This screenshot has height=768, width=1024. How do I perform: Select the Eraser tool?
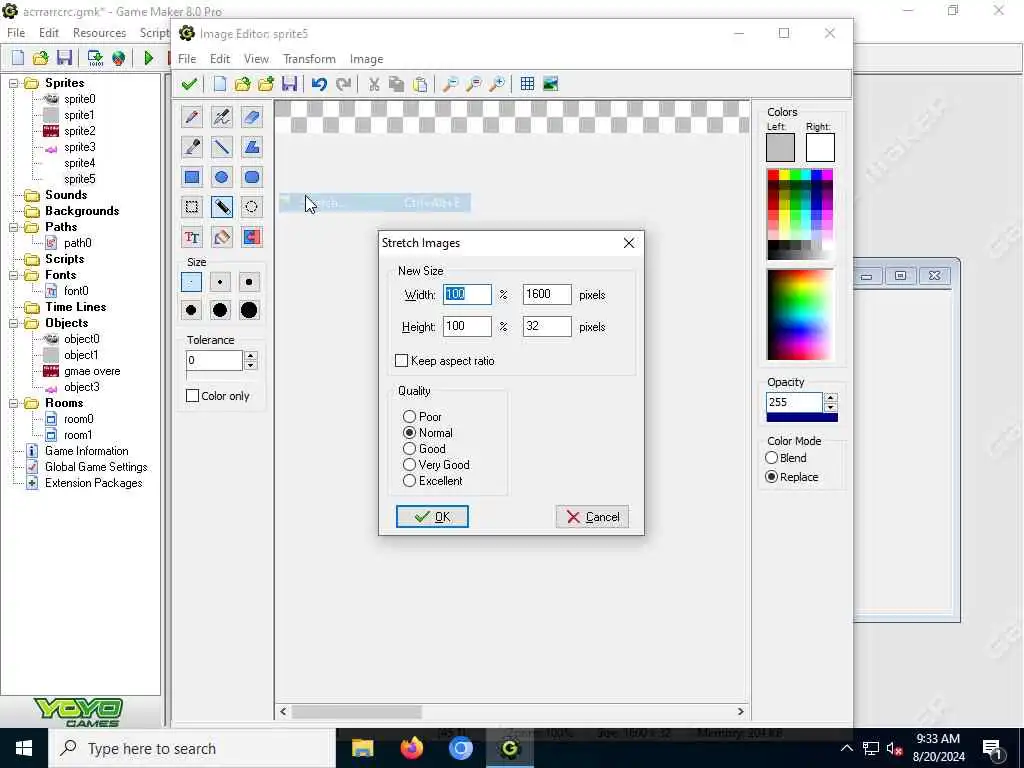tap(251, 117)
